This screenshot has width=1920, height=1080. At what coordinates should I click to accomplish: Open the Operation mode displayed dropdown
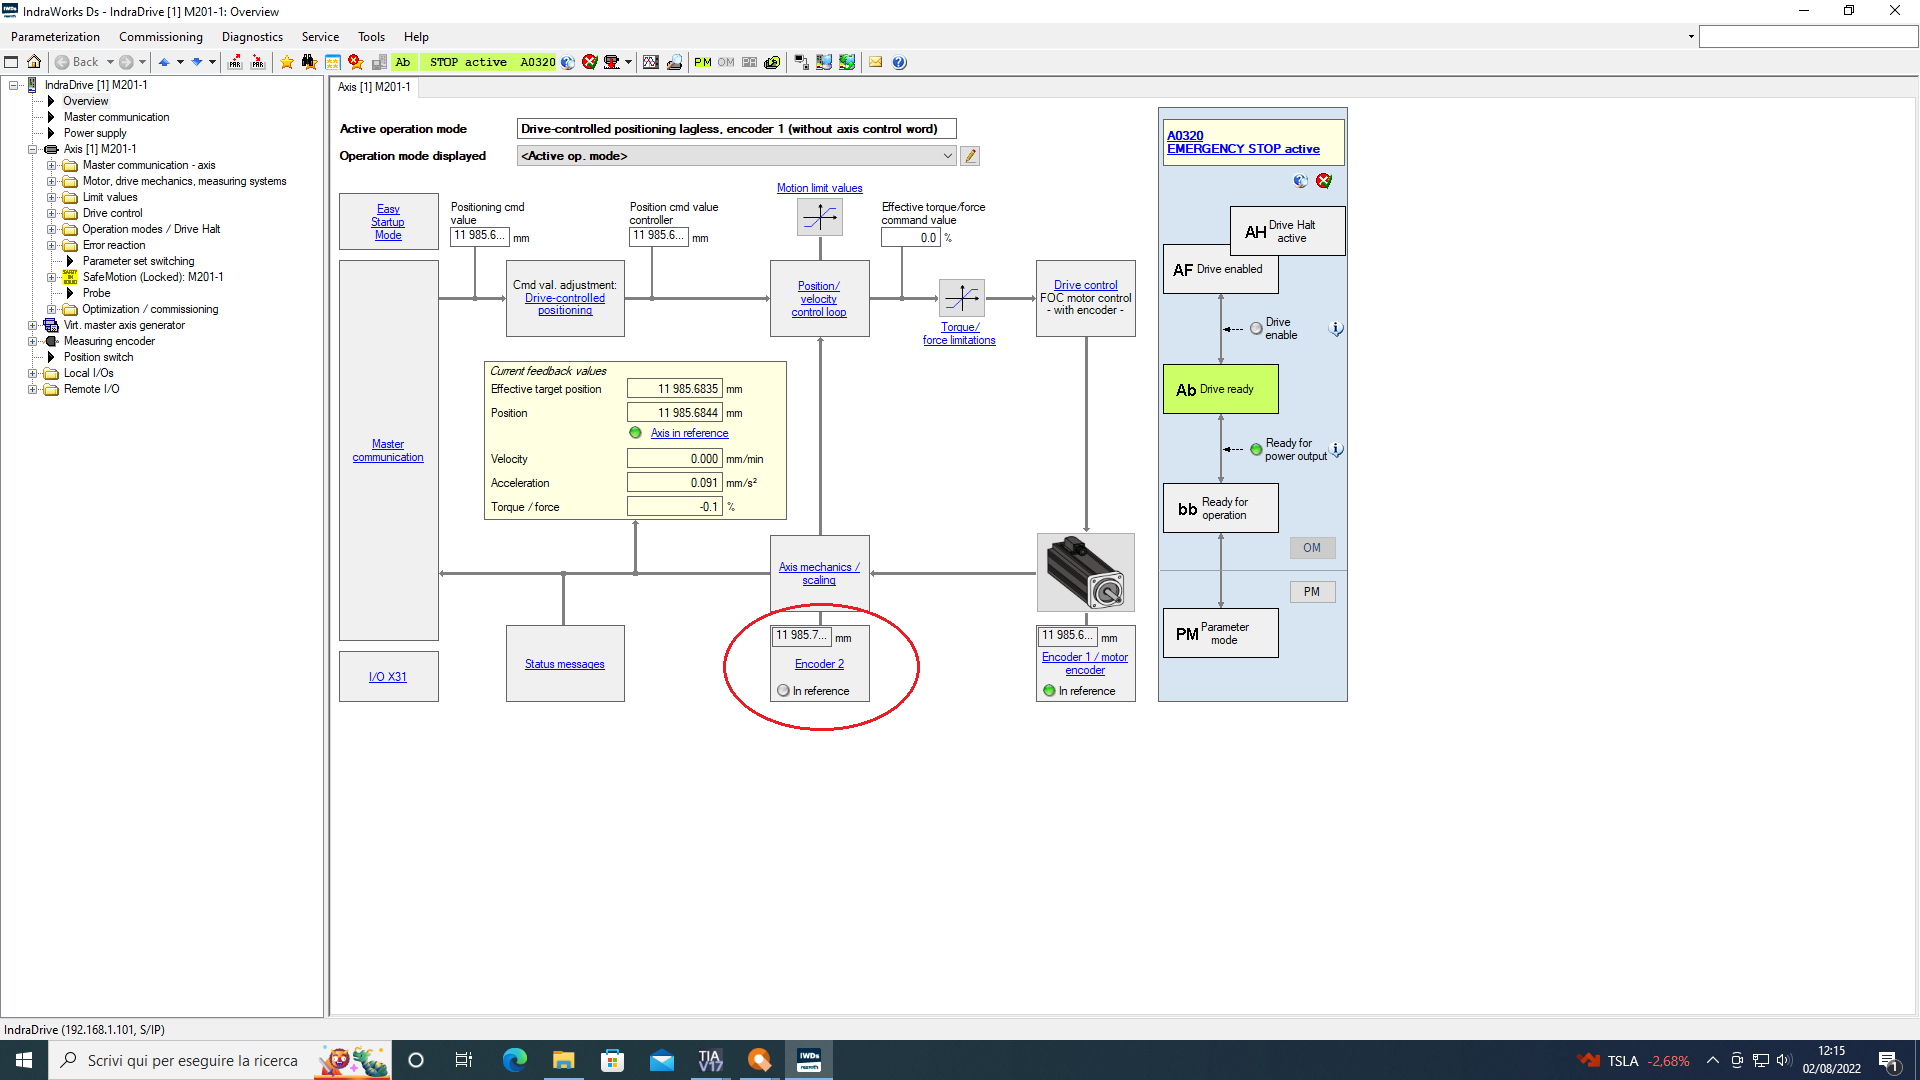tap(947, 156)
